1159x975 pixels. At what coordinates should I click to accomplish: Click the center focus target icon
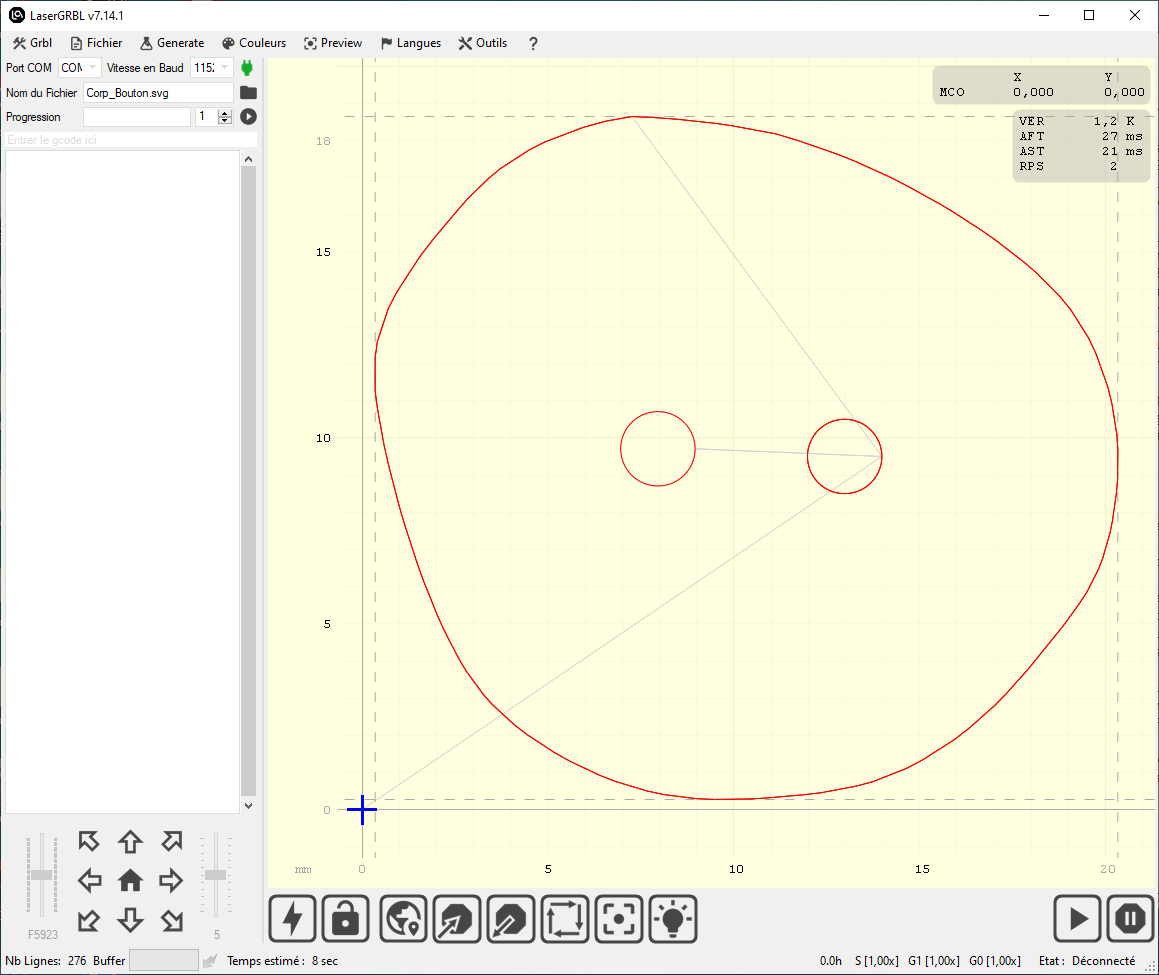[x=619, y=918]
